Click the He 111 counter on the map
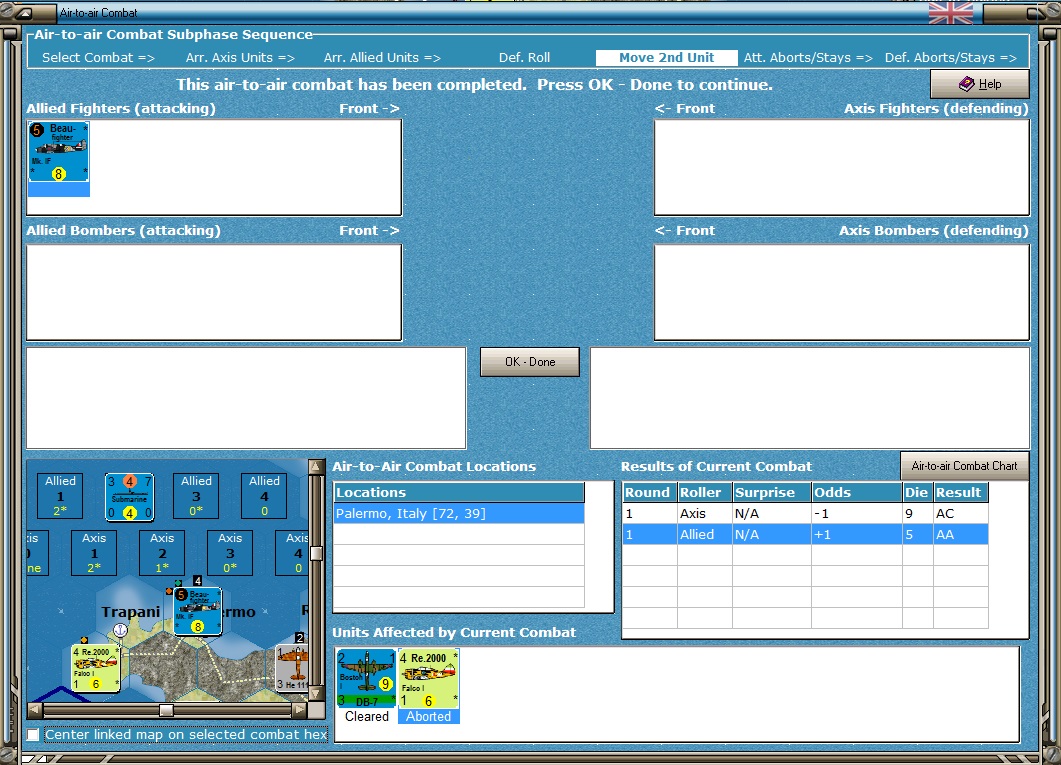1061x765 pixels. [292, 668]
